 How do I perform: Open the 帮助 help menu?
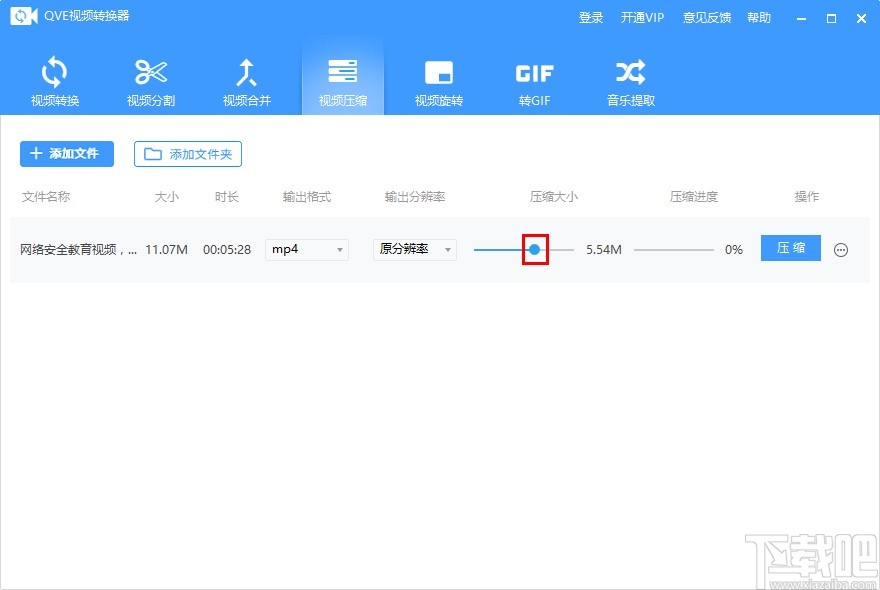(x=759, y=18)
